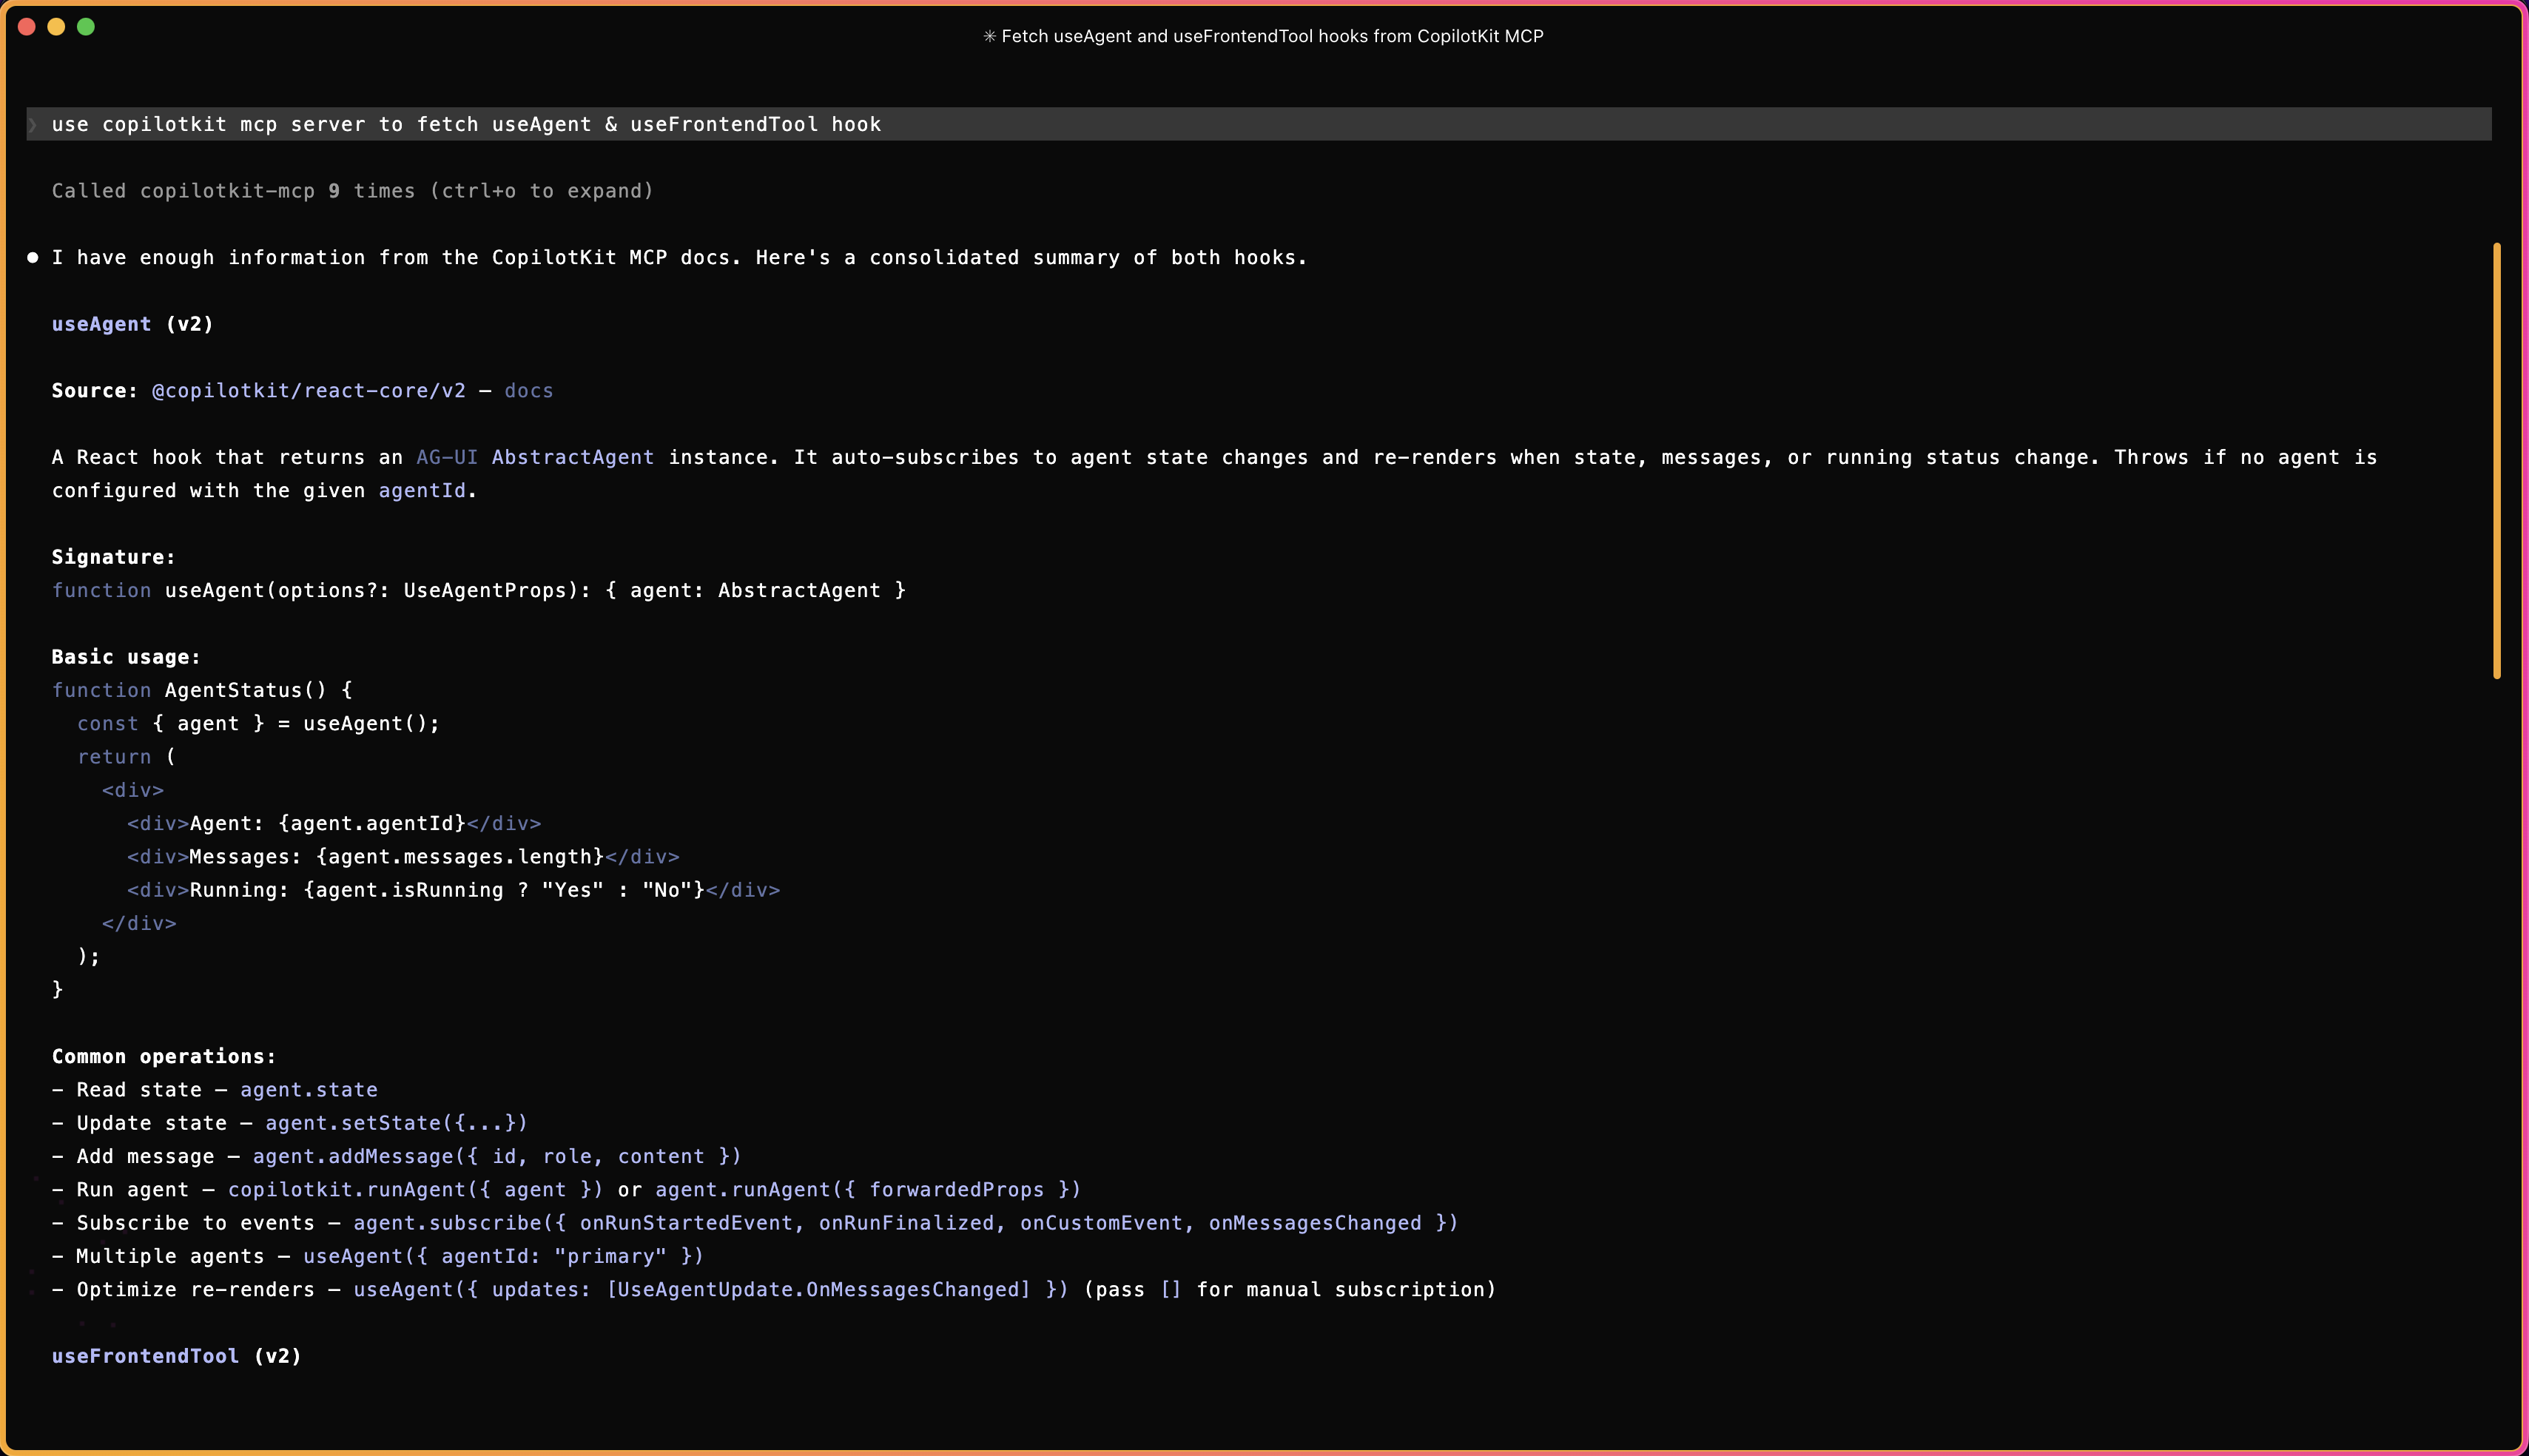The height and width of the screenshot is (1456, 2529).
Task: Click the green full-screen window button
Action: (x=86, y=27)
